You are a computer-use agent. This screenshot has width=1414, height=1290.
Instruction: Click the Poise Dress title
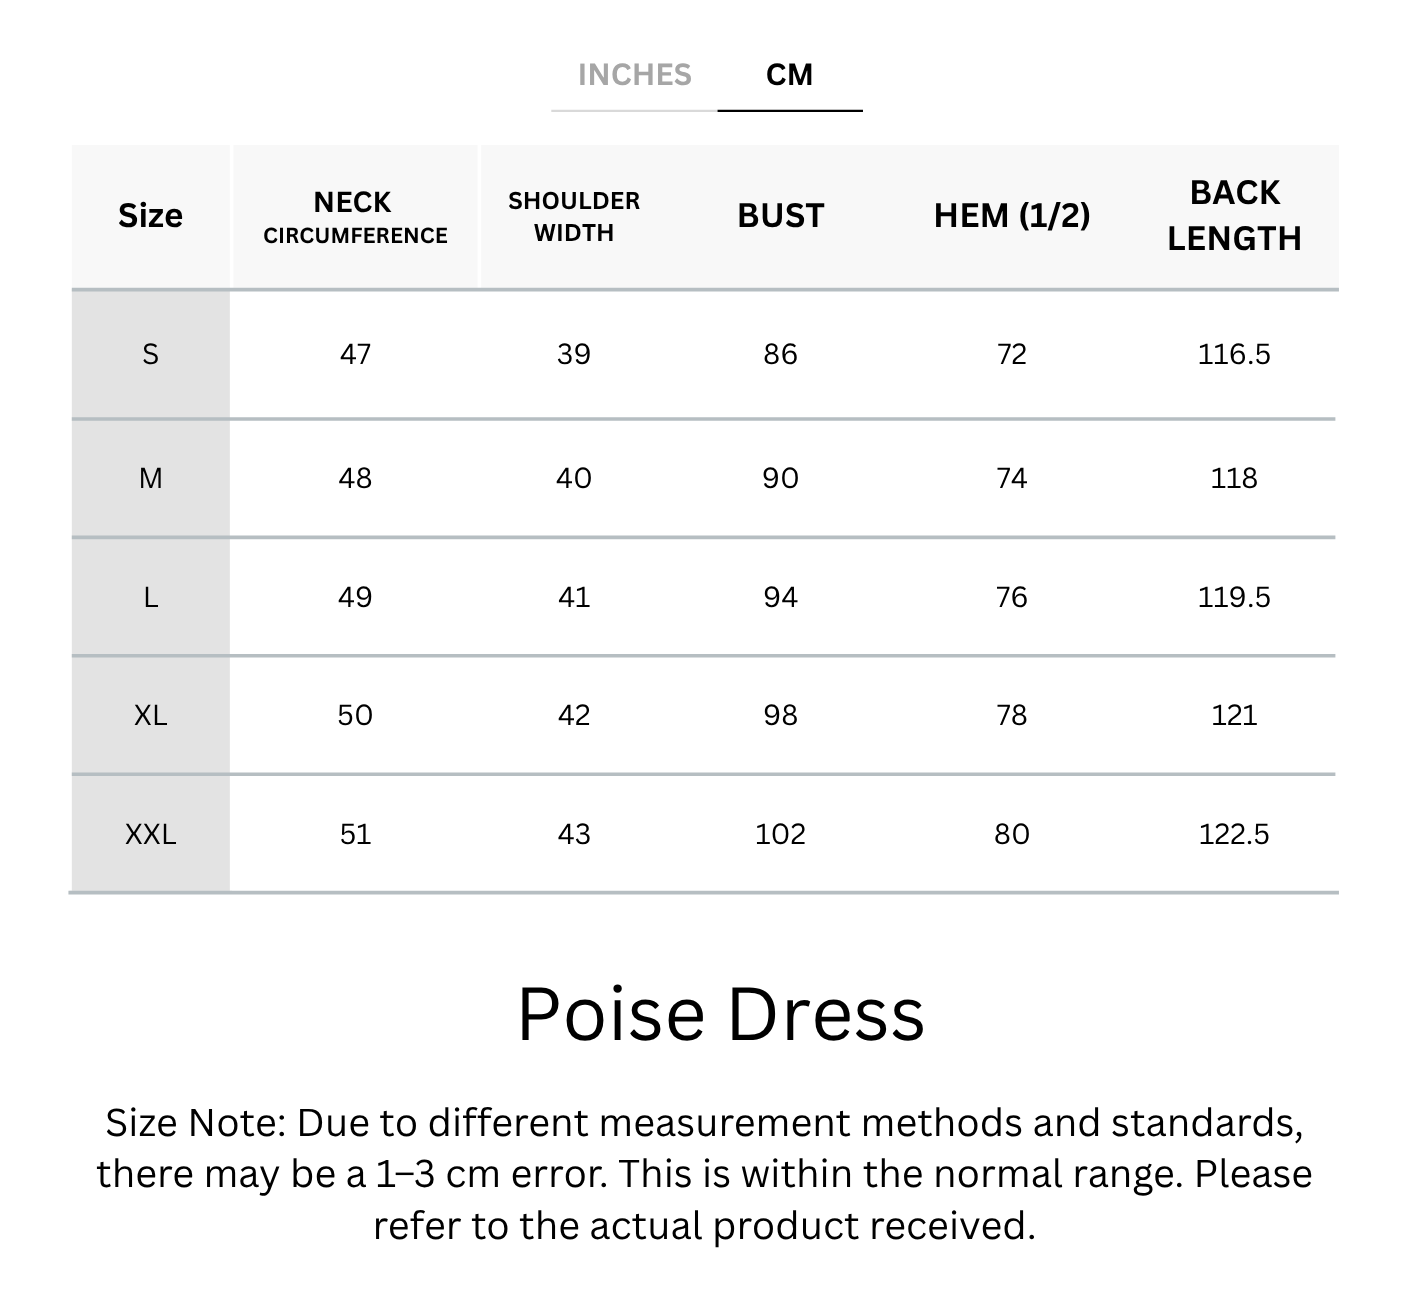(x=720, y=1015)
